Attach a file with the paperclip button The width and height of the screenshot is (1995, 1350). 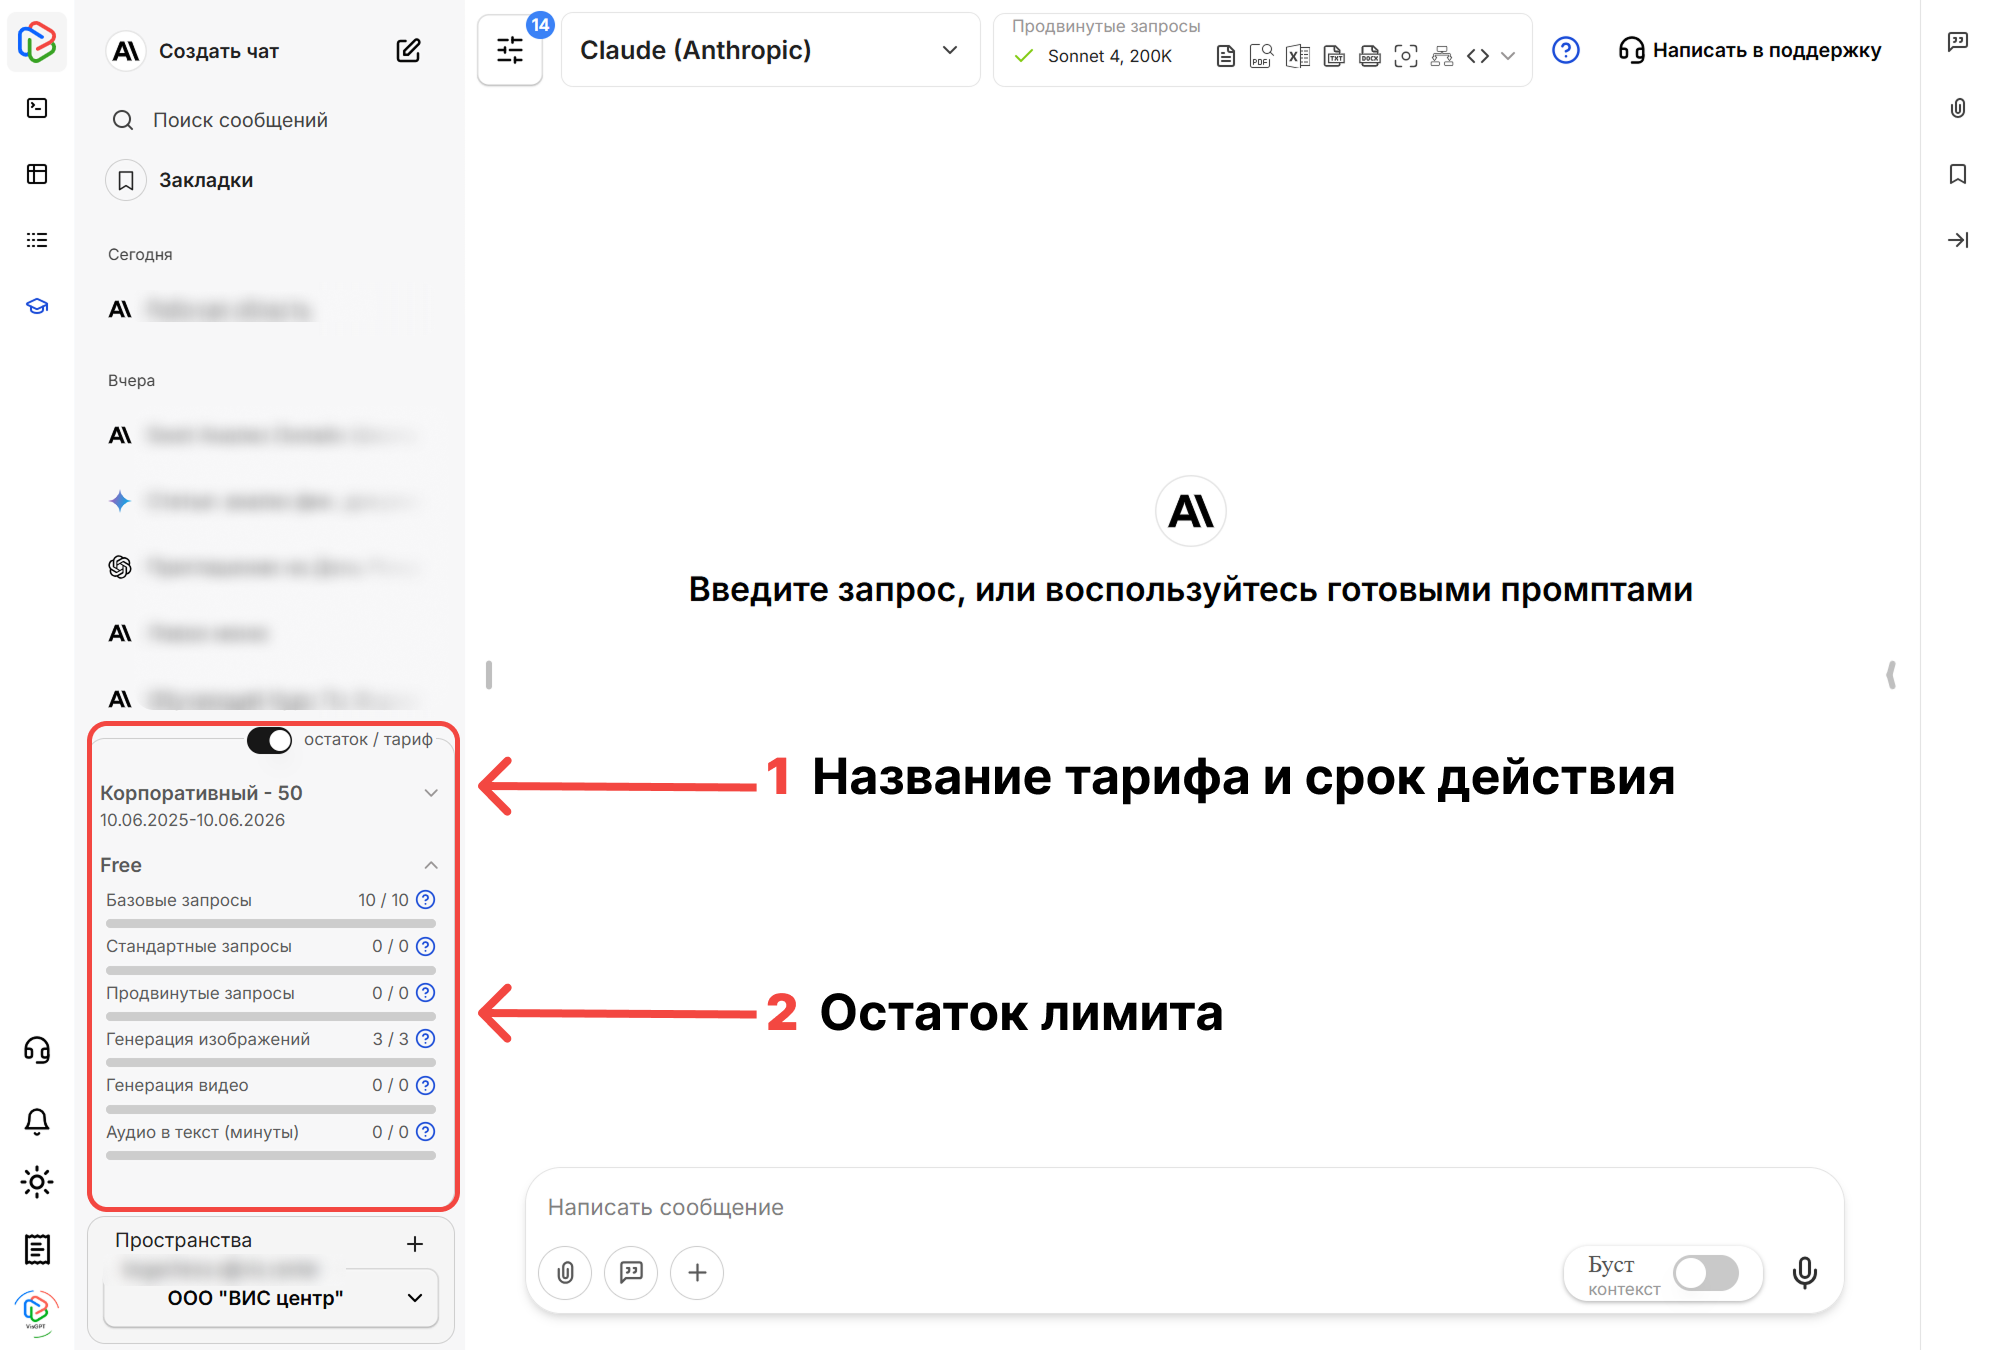coord(566,1272)
